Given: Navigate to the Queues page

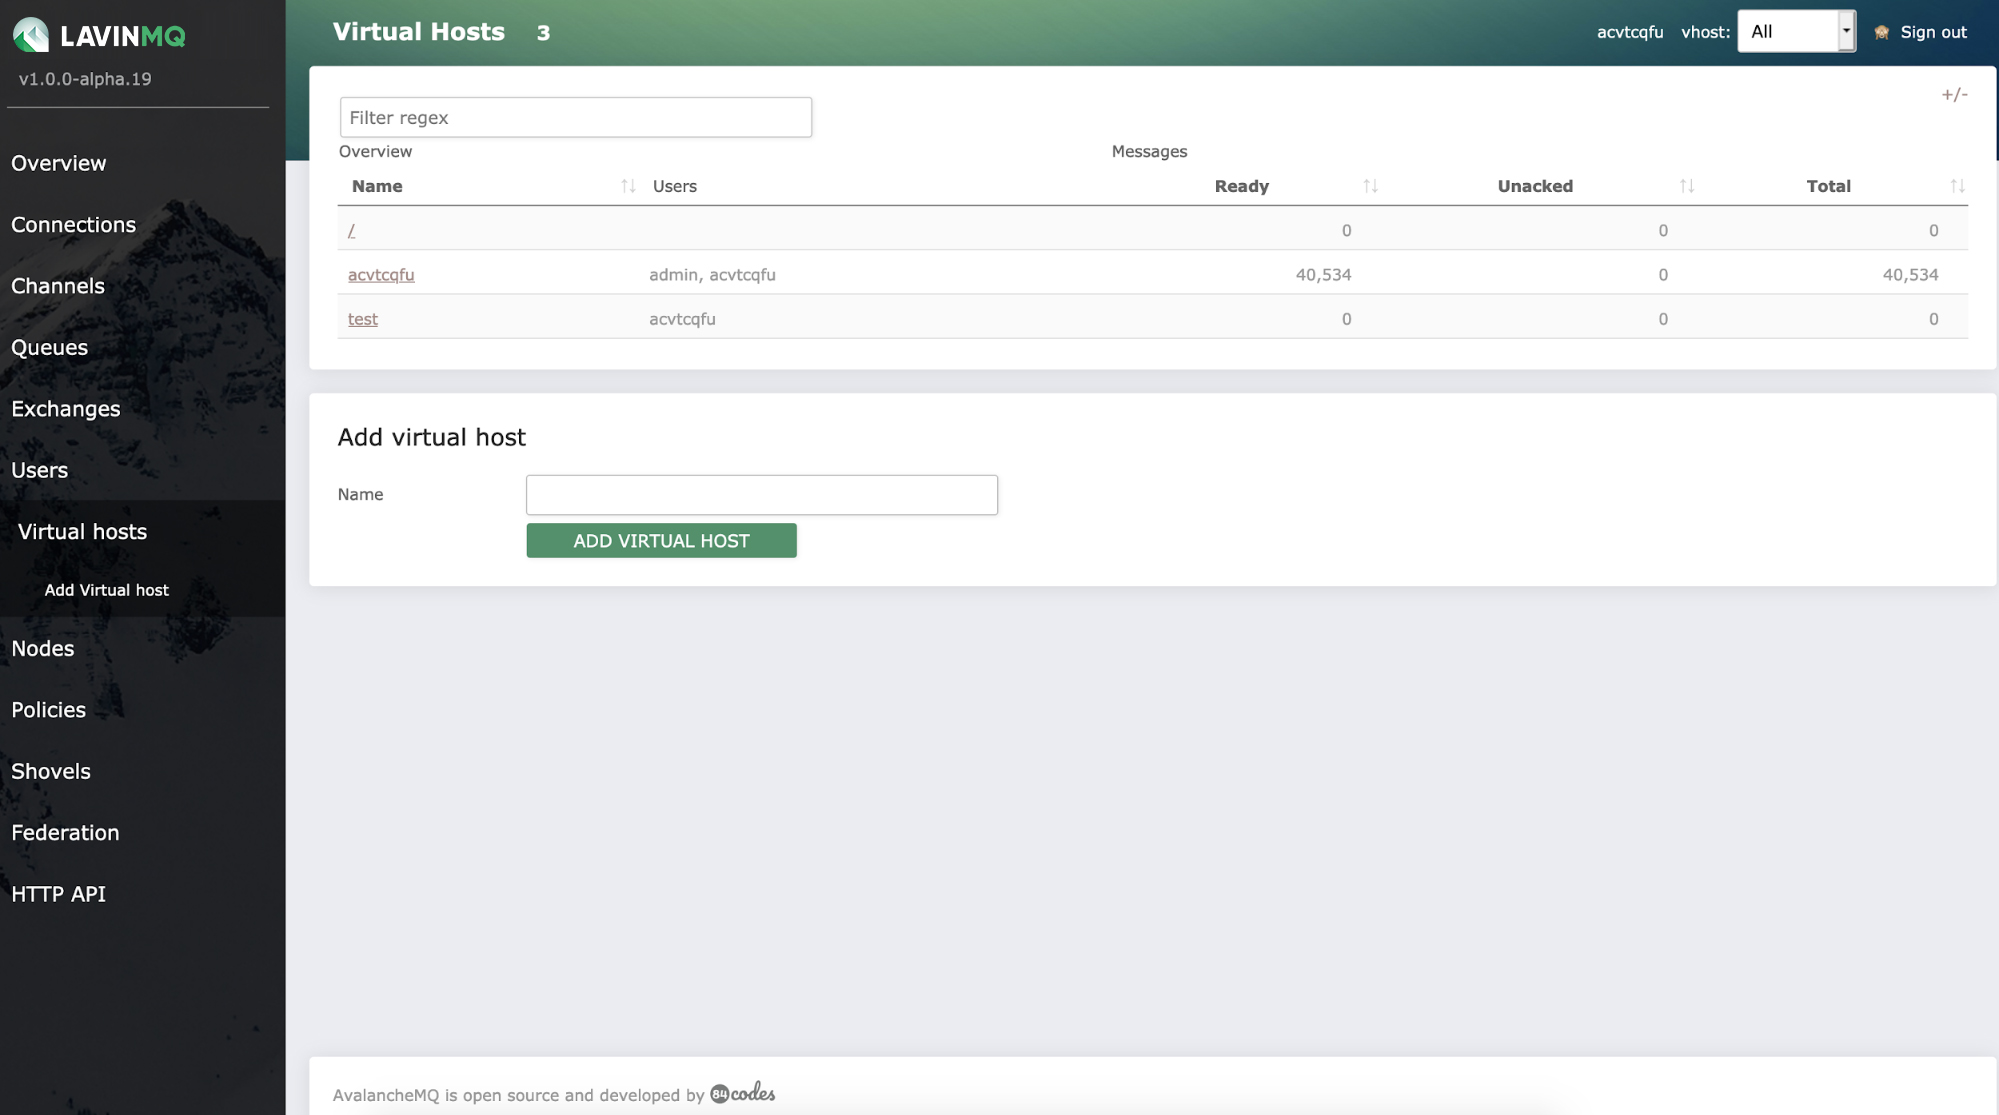Looking at the screenshot, I should tap(48, 347).
